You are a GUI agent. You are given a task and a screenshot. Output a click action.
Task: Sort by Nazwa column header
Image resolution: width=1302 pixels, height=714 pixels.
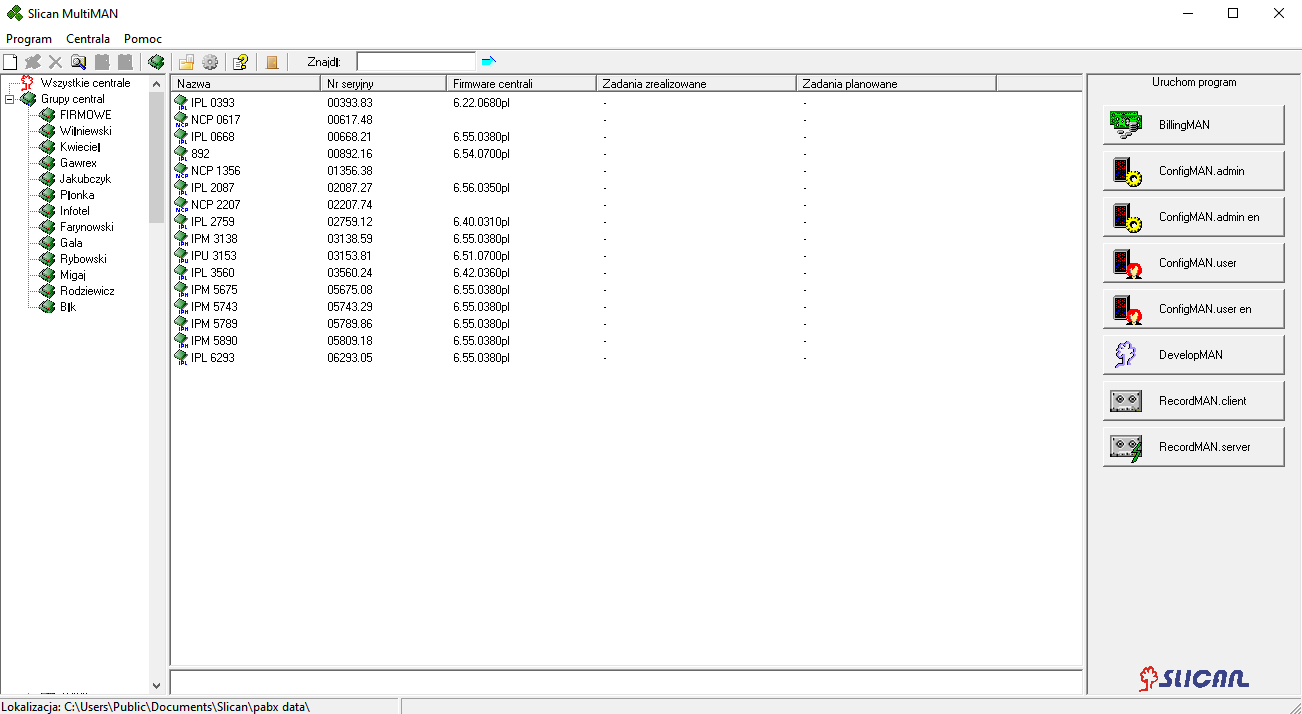[246, 83]
